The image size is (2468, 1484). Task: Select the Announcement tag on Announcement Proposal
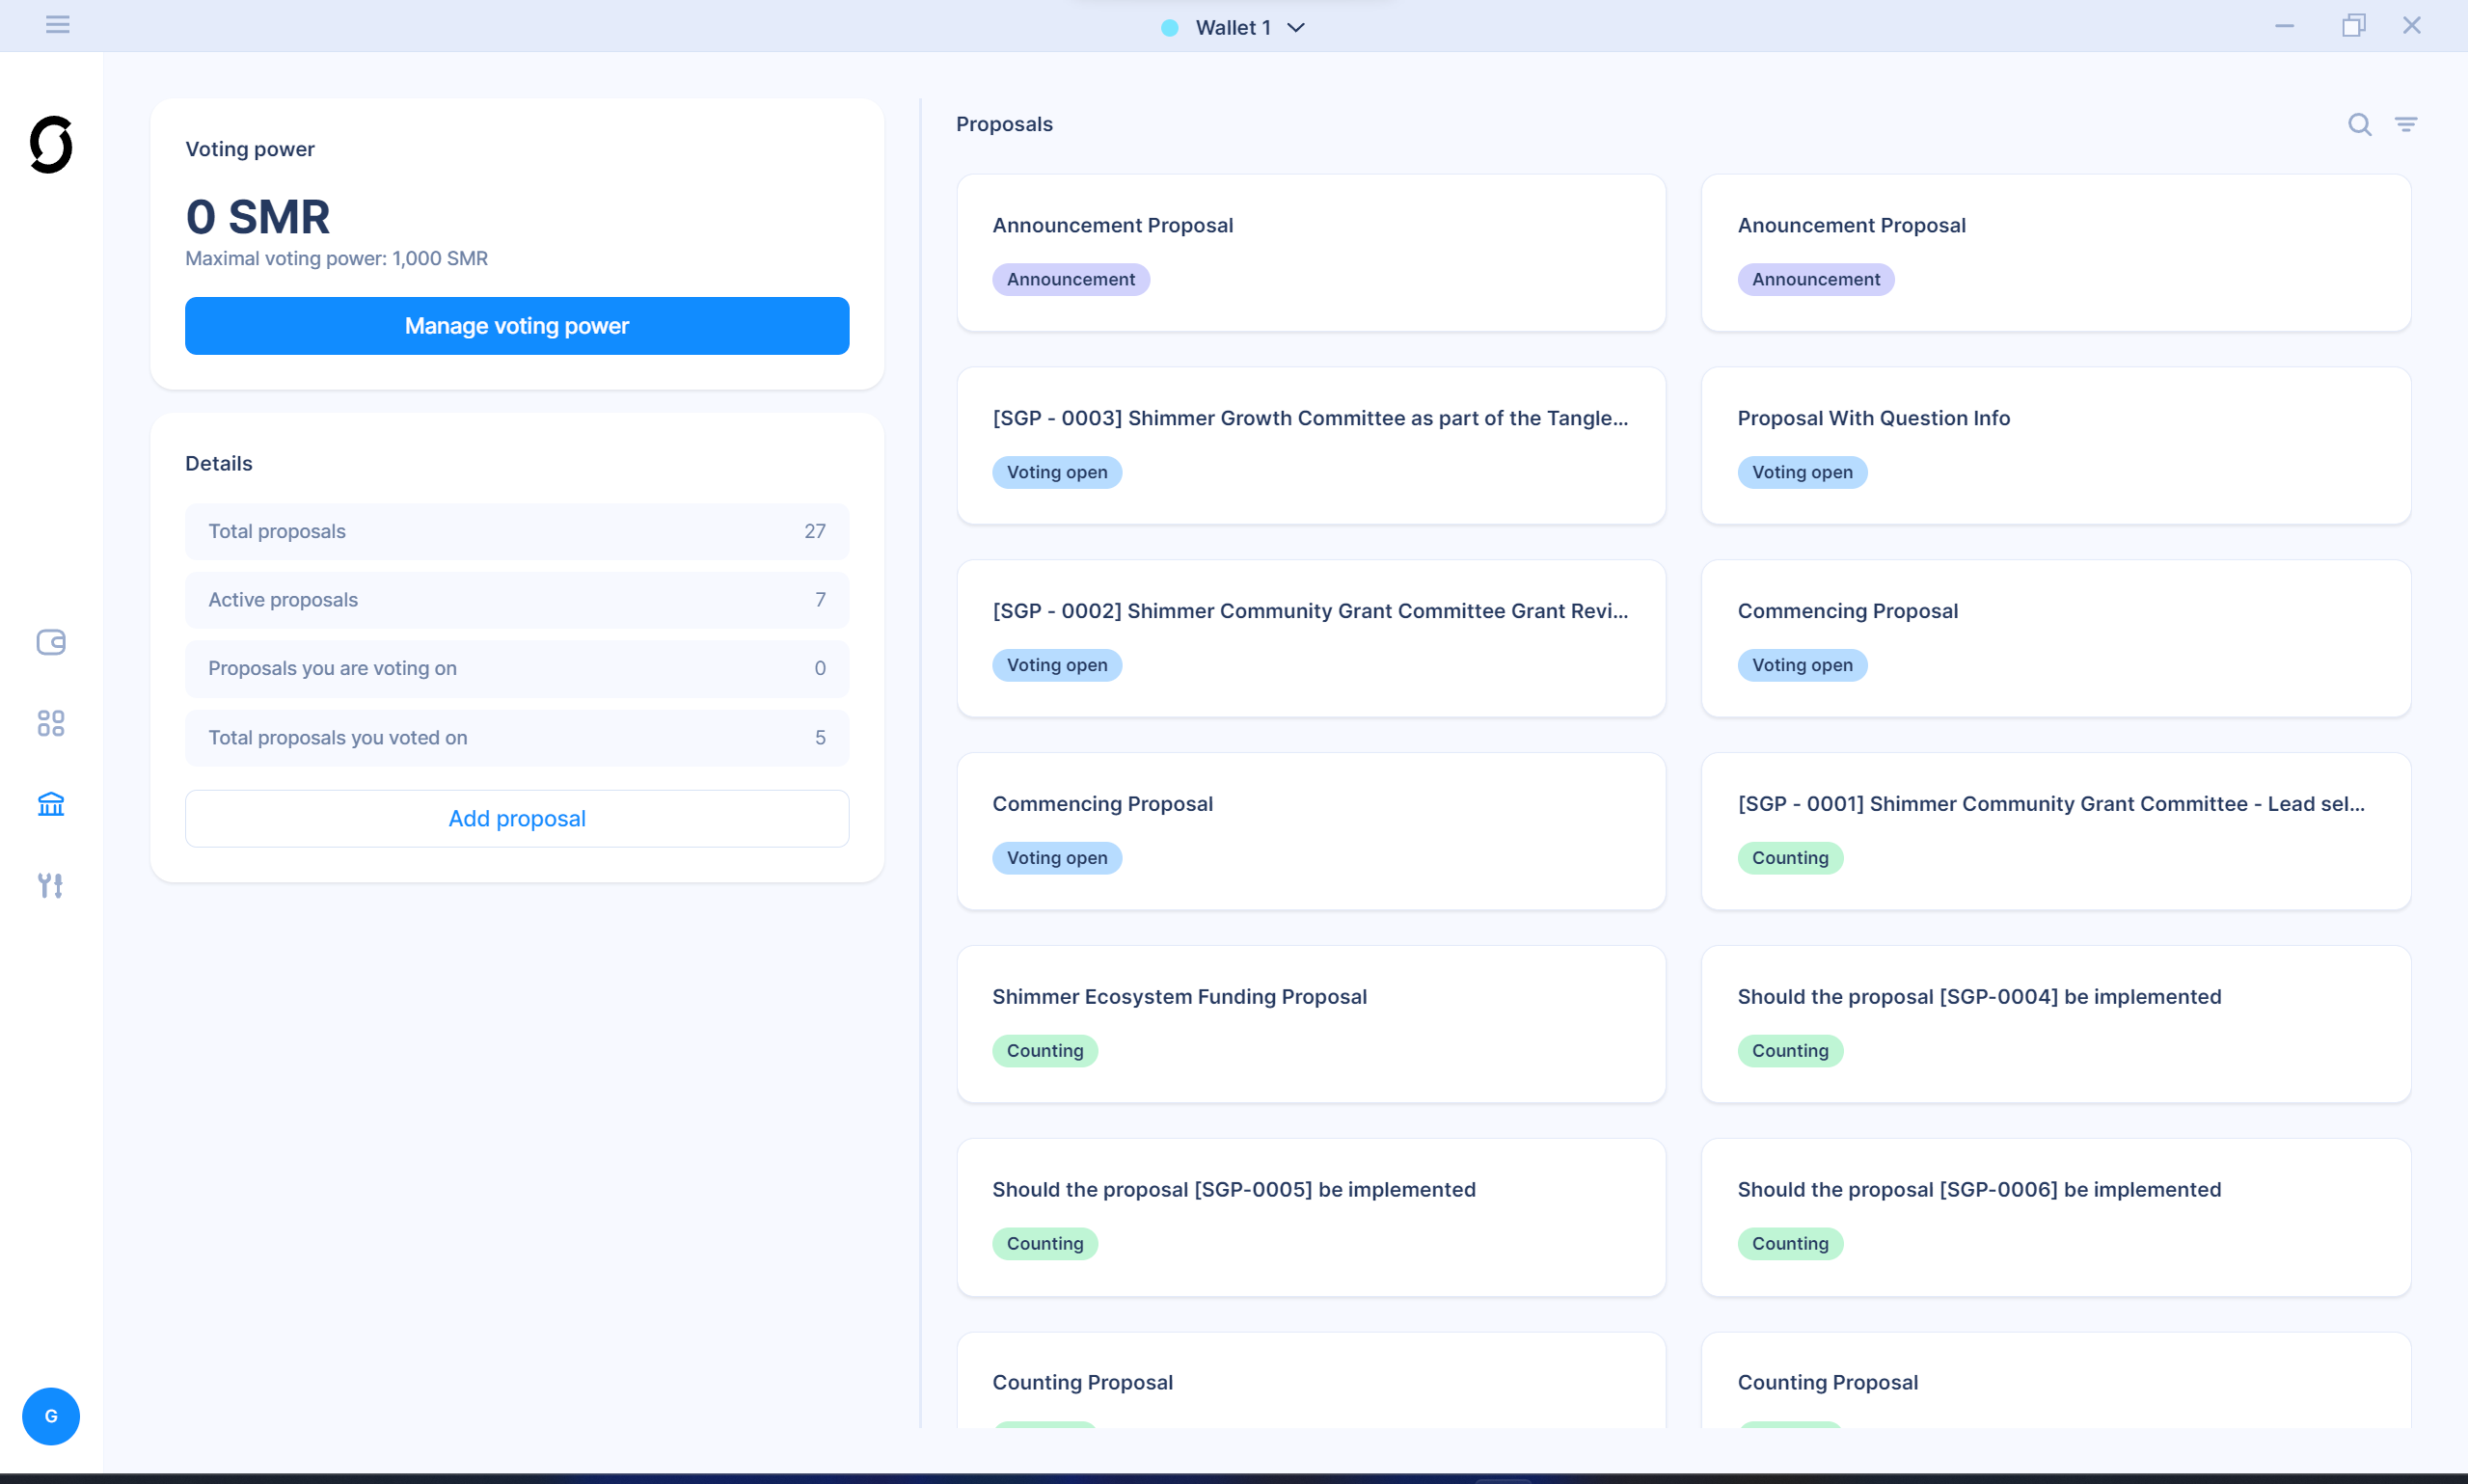(1070, 279)
